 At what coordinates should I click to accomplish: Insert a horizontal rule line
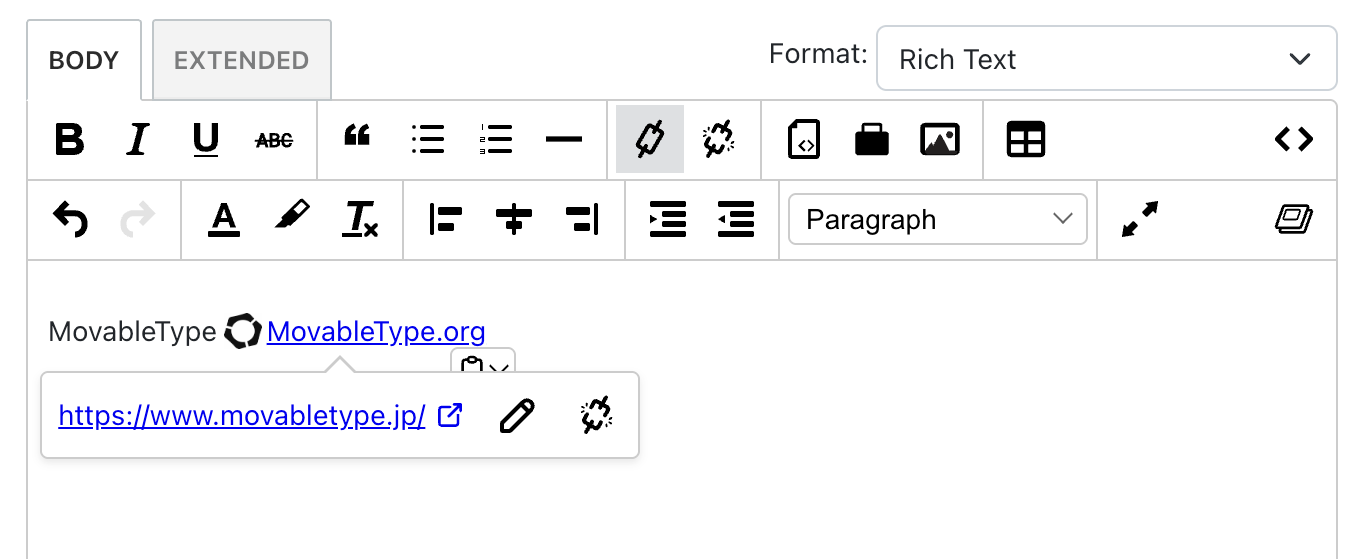click(x=564, y=140)
